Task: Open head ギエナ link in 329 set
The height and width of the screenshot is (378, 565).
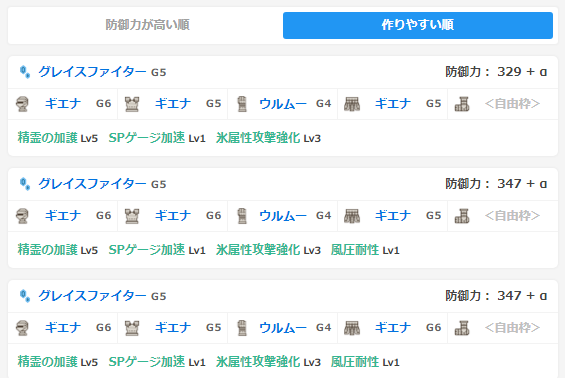Action: (x=63, y=104)
